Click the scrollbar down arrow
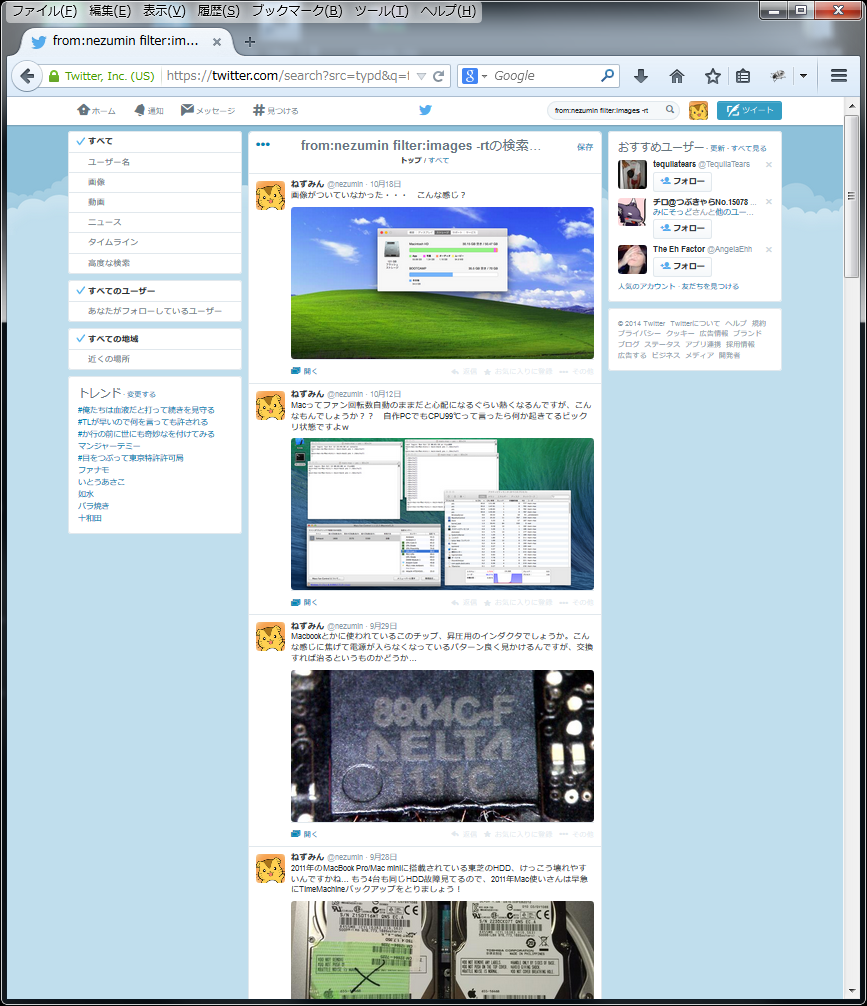 pyautogui.click(x=852, y=991)
